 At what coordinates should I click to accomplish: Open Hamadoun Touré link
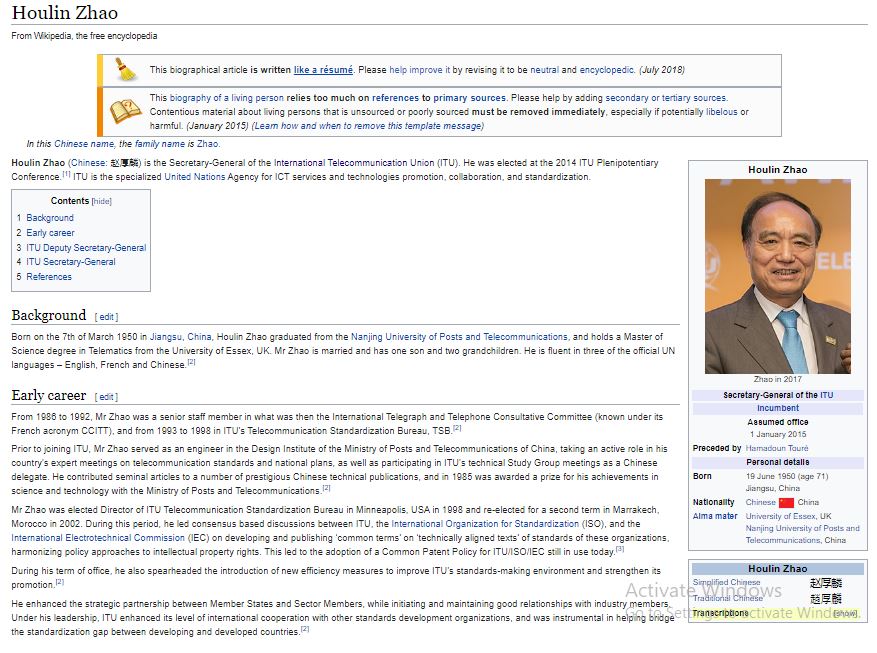tap(777, 448)
